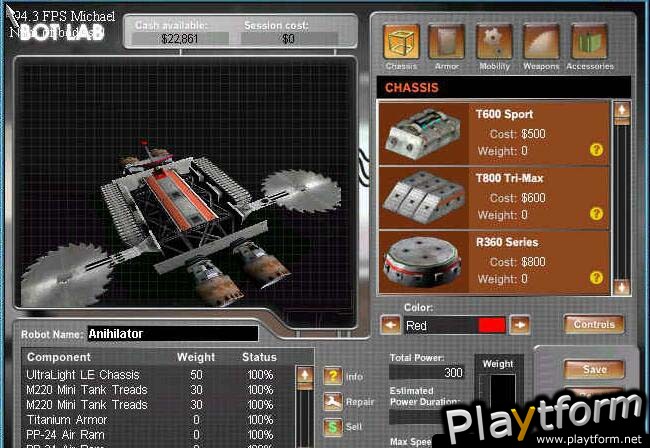Screen dimensions: 650x448
Task: Show info for T800 Tri-Max chassis
Action: (596, 214)
